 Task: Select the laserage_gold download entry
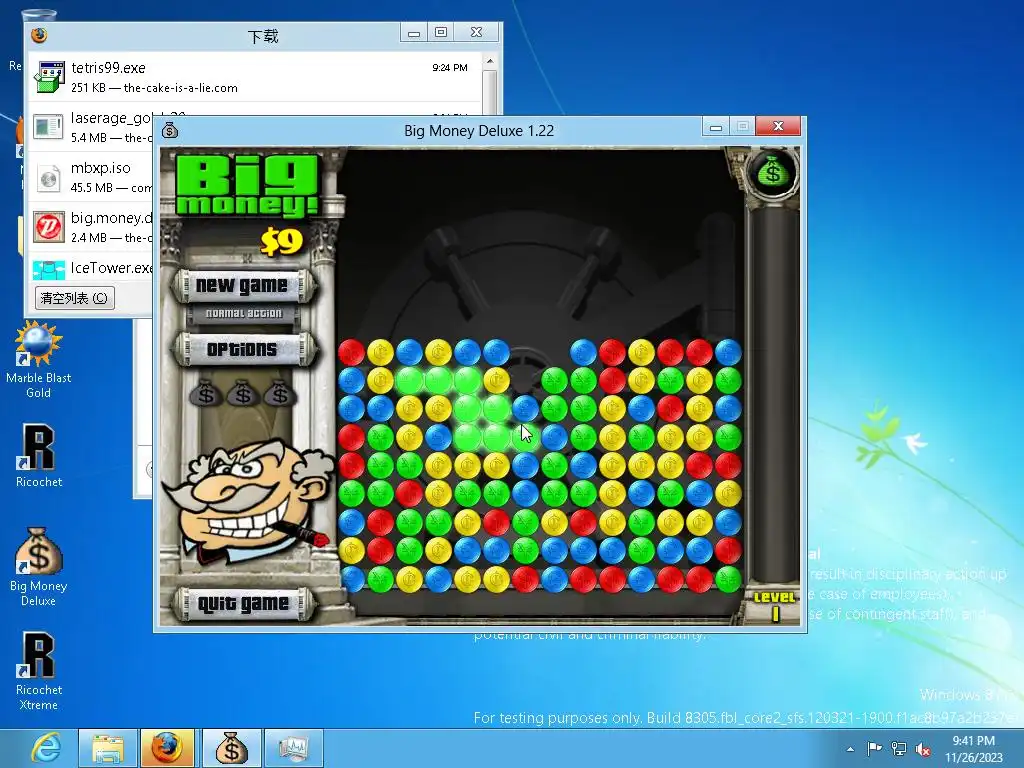tap(91, 127)
